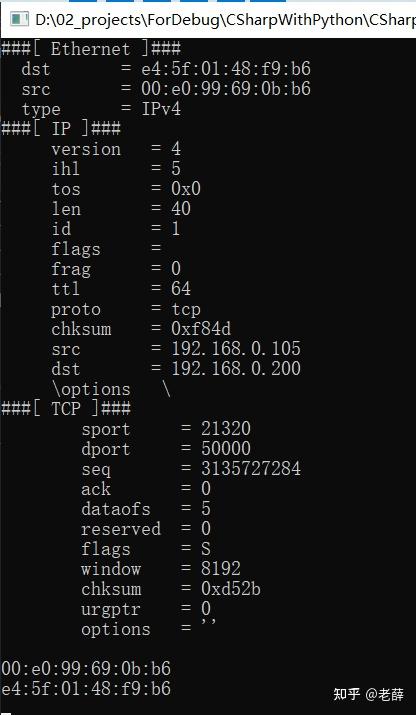Click the ttl value 64
416x715 pixels.
181,289
